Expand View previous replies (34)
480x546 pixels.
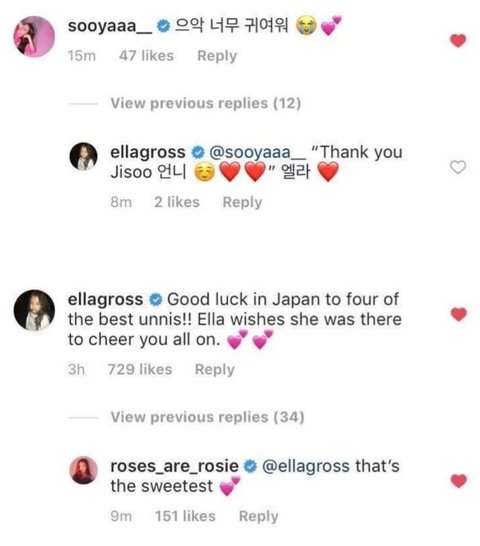(x=207, y=417)
